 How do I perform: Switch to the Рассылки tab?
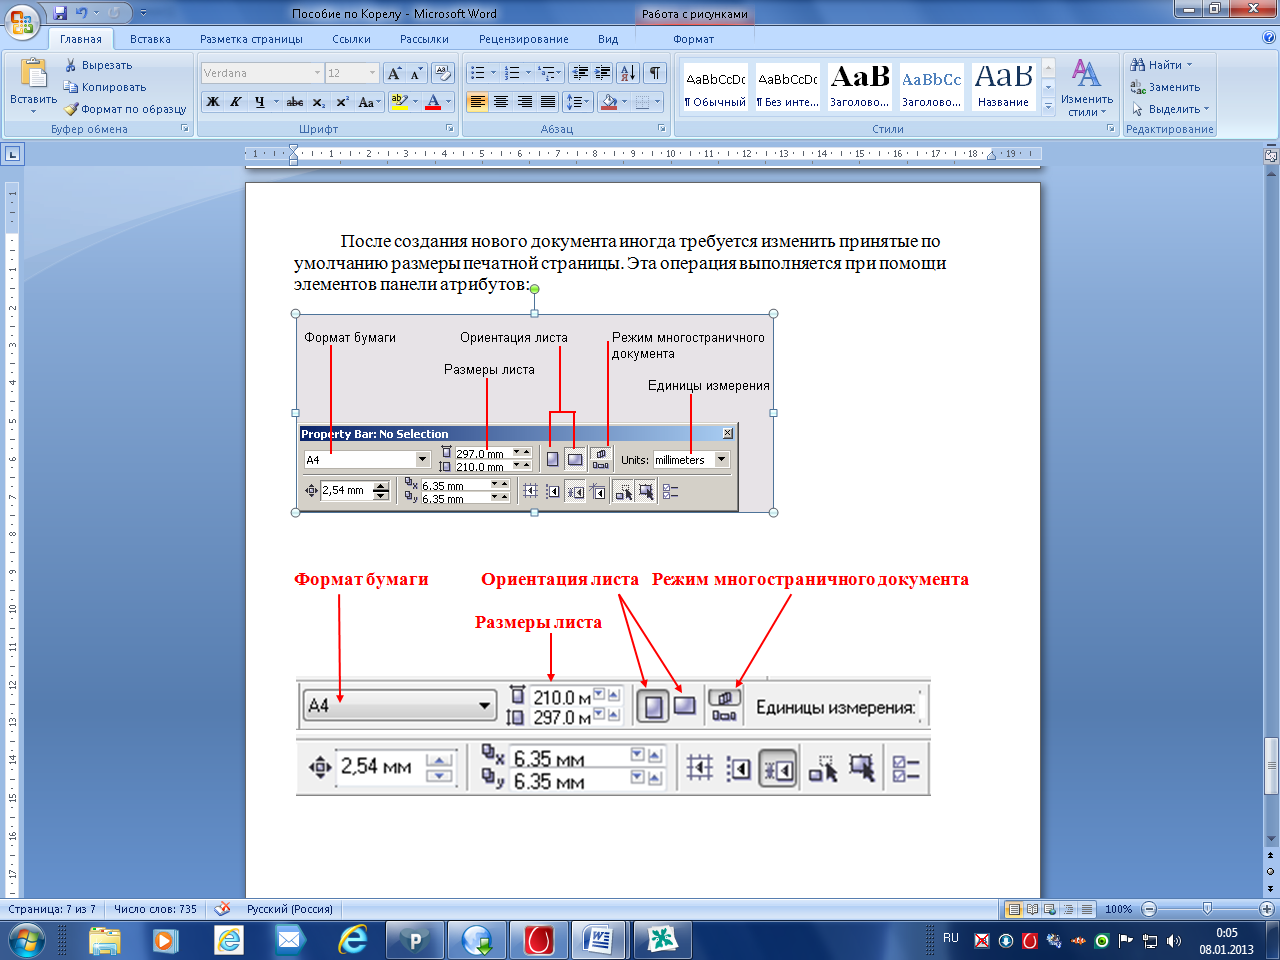pyautogui.click(x=424, y=39)
